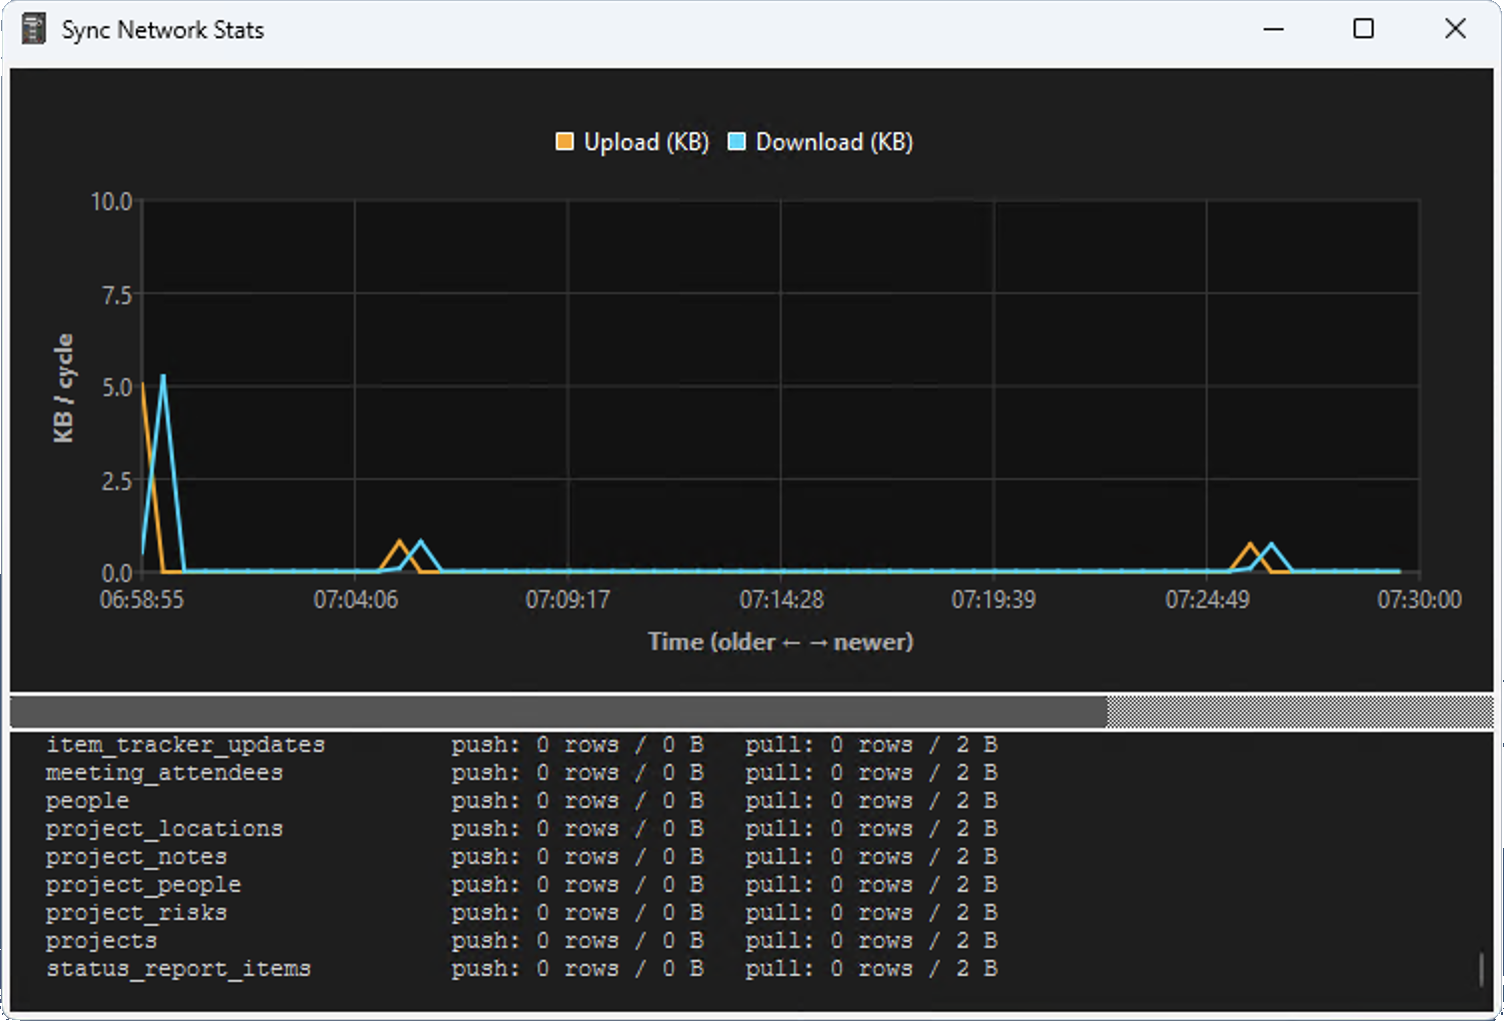Click the 07:19:39 time axis label
1504x1021 pixels.
(x=994, y=600)
